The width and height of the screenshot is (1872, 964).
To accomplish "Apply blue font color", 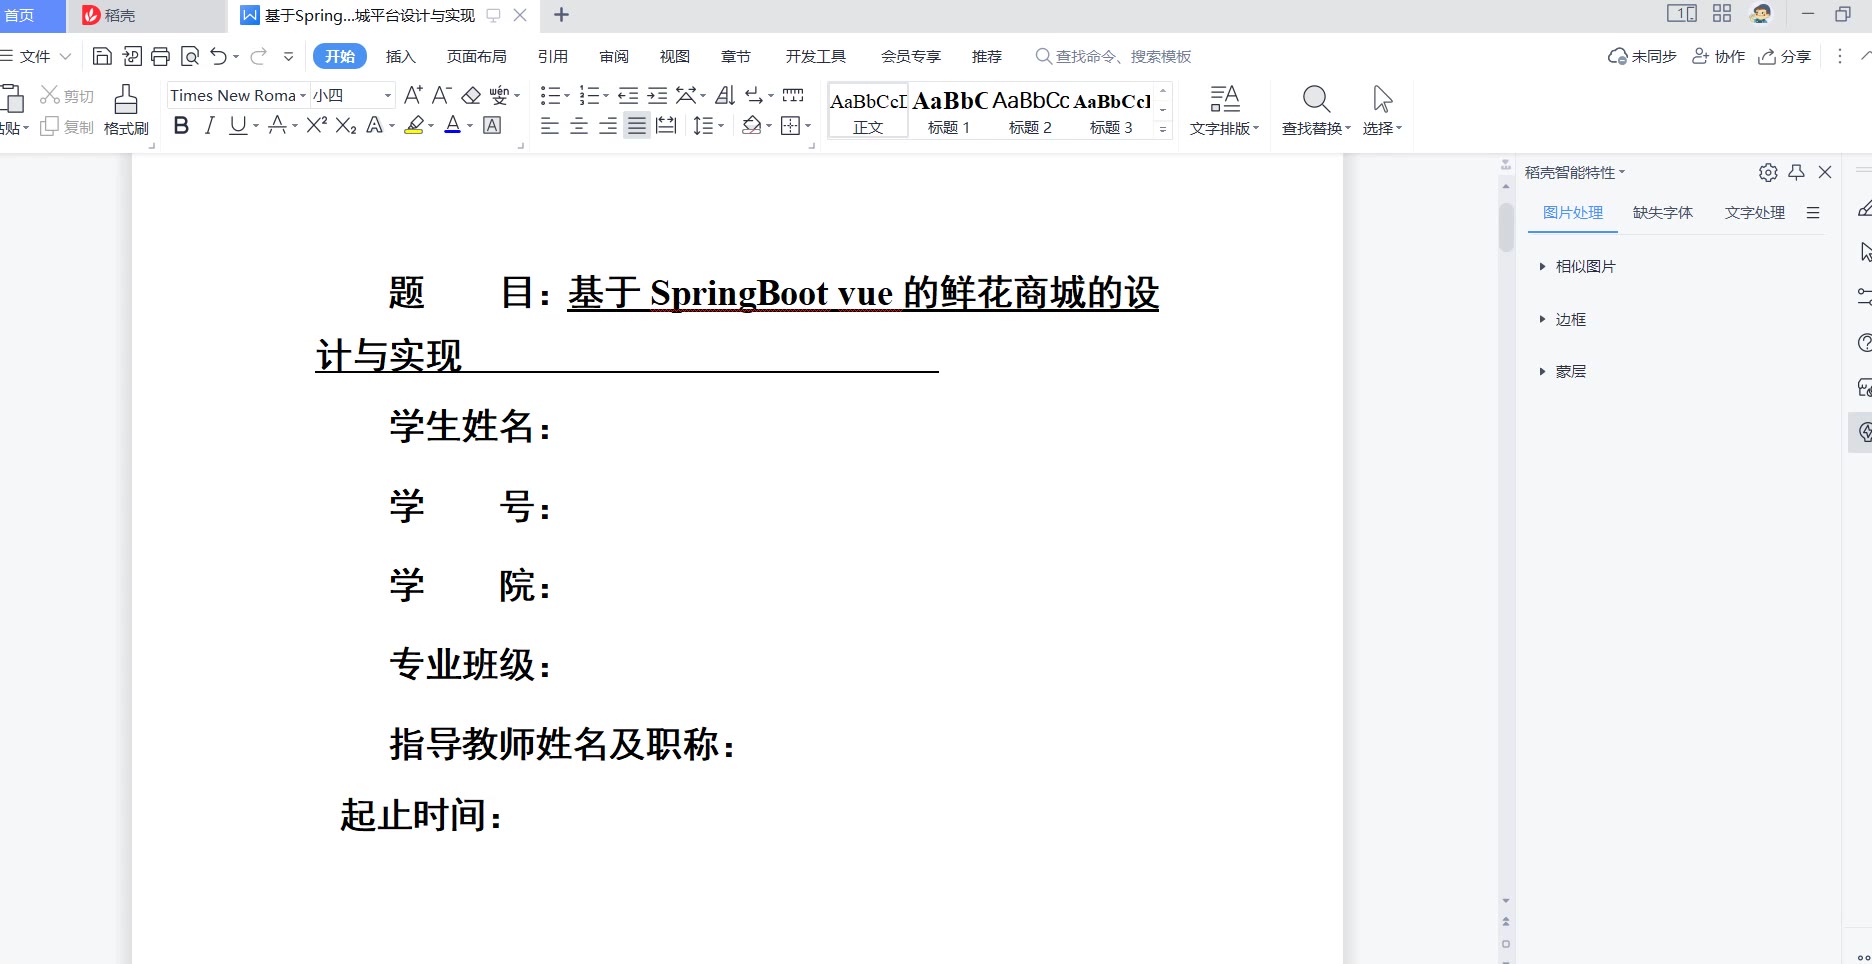I will (x=453, y=125).
